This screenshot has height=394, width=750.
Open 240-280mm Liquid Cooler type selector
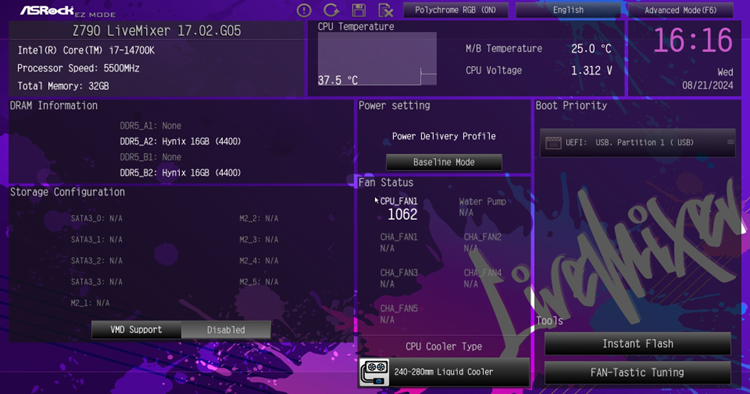444,372
